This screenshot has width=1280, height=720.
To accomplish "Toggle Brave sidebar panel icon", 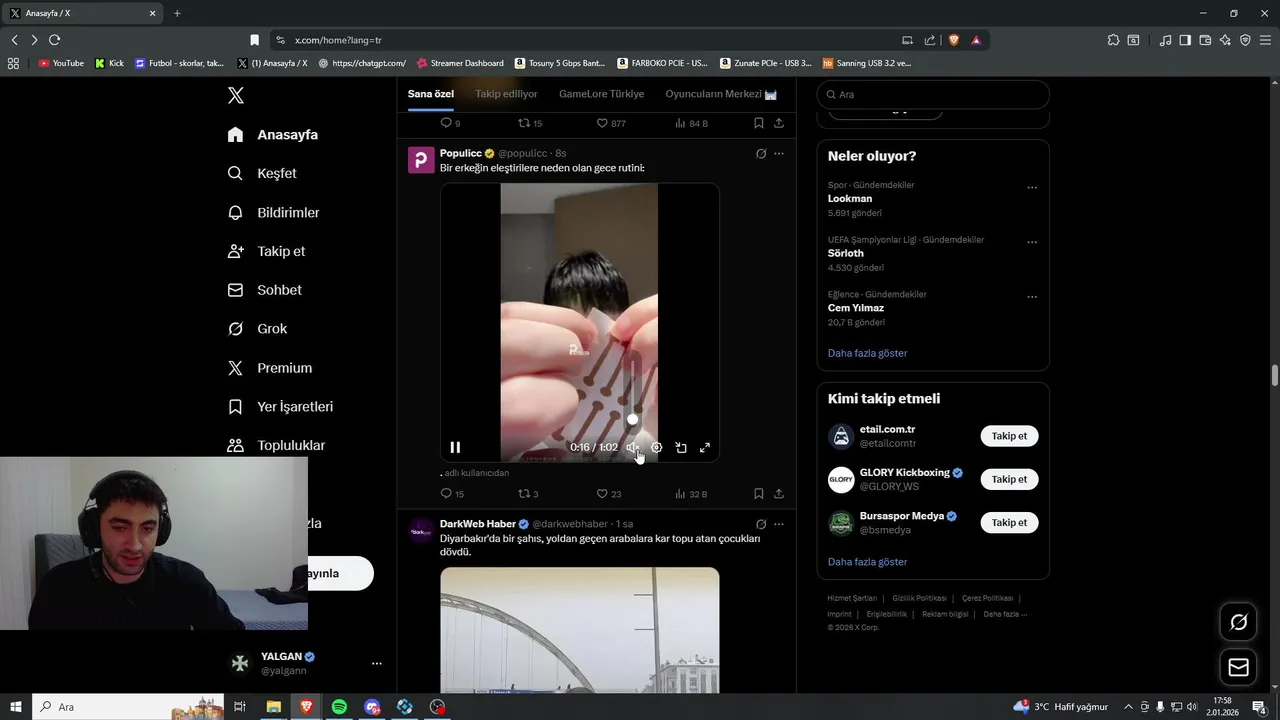I will click(1185, 40).
